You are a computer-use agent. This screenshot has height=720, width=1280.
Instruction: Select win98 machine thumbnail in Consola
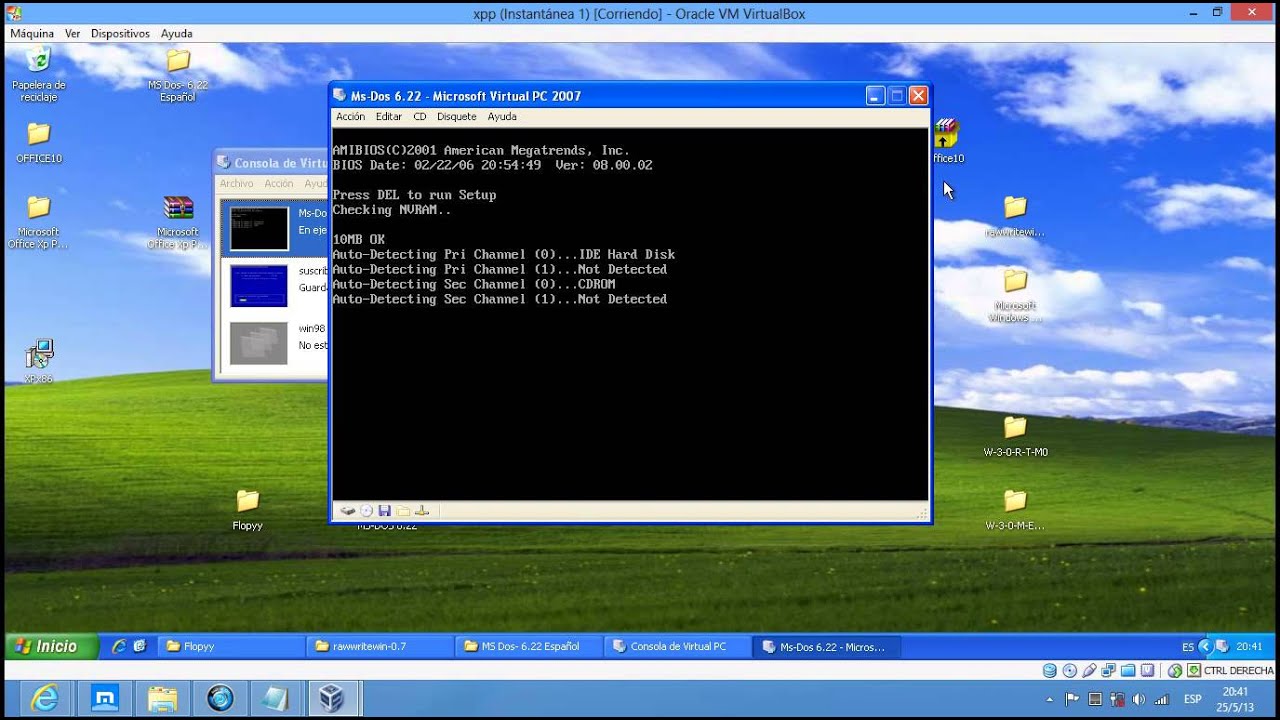click(x=259, y=342)
